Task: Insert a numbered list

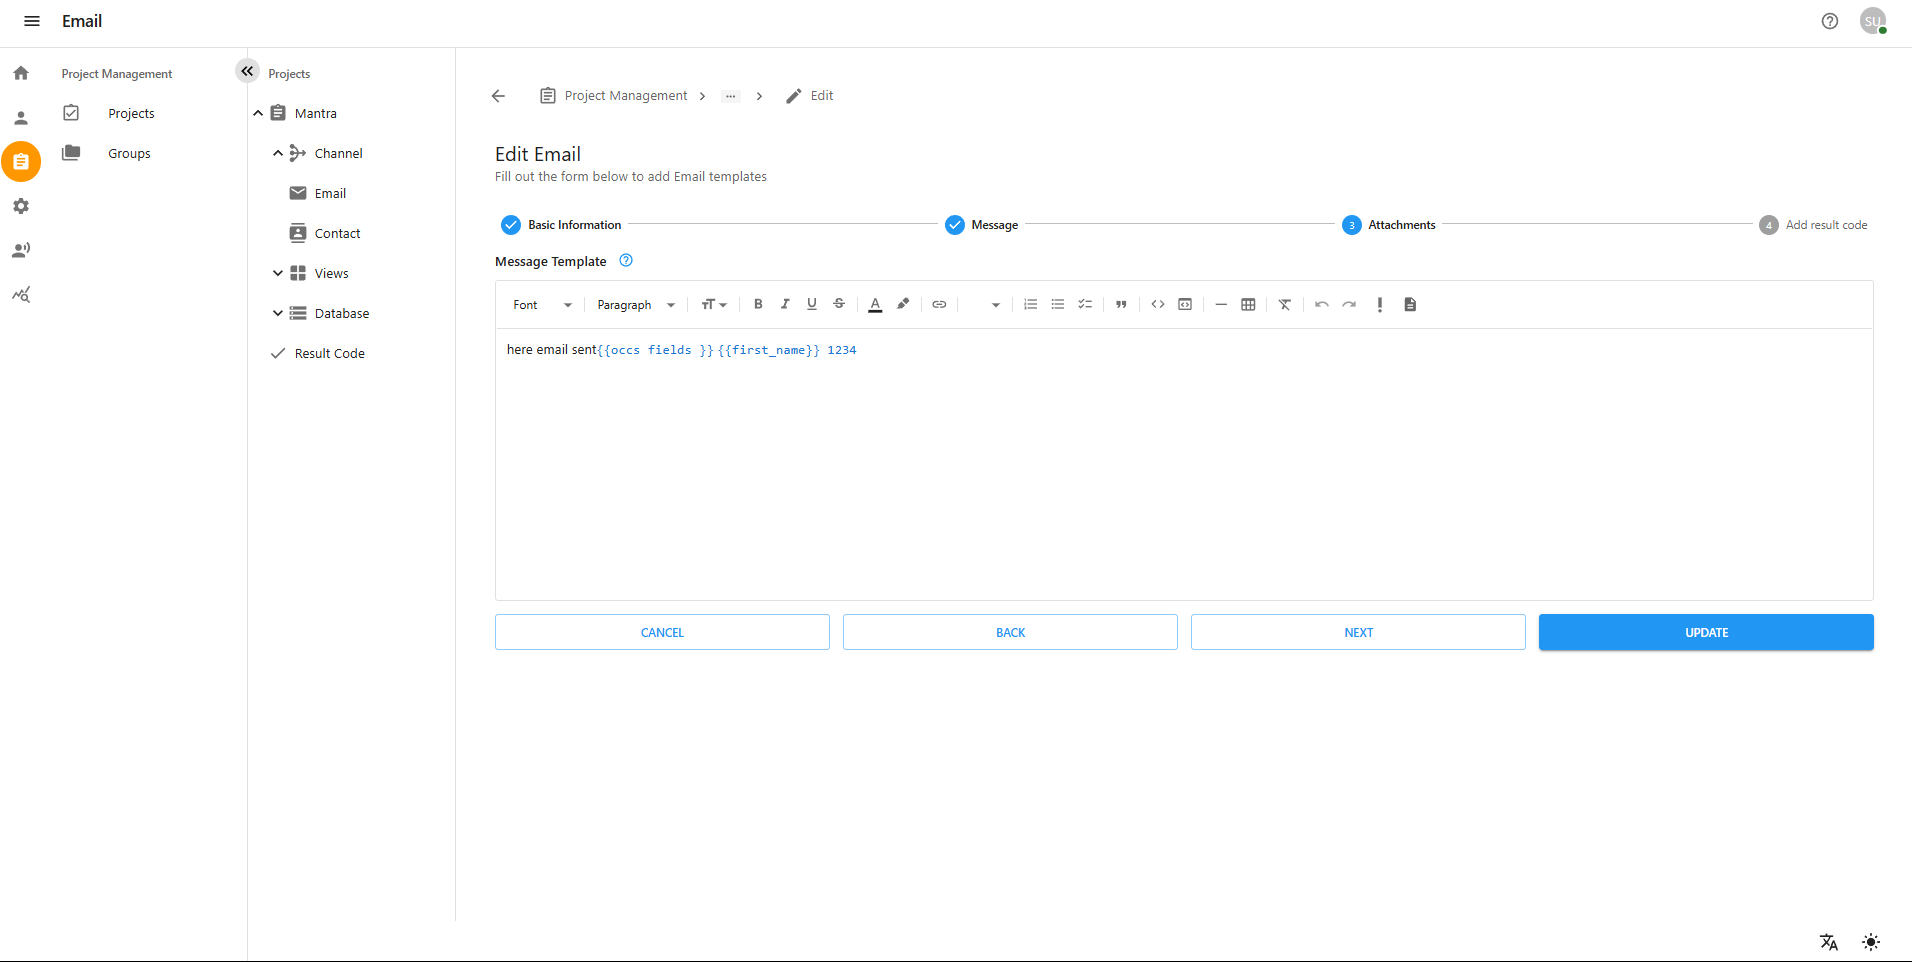Action: [x=1030, y=304]
